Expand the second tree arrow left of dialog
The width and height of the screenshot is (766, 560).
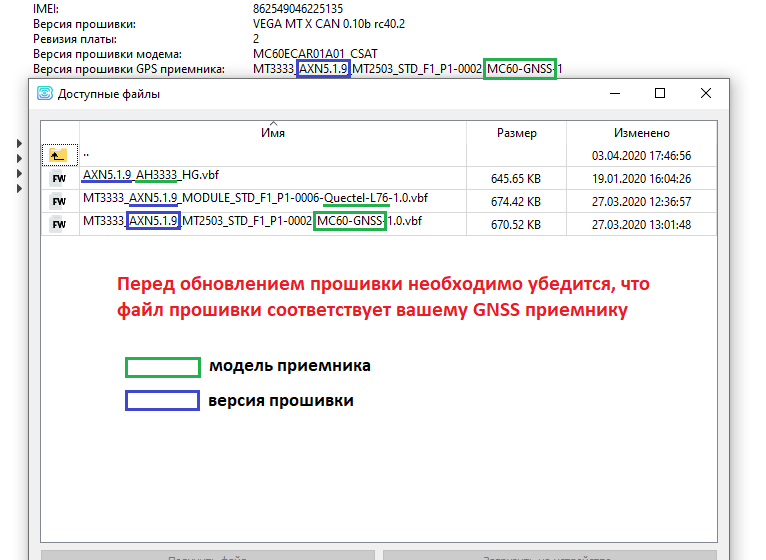[19, 159]
